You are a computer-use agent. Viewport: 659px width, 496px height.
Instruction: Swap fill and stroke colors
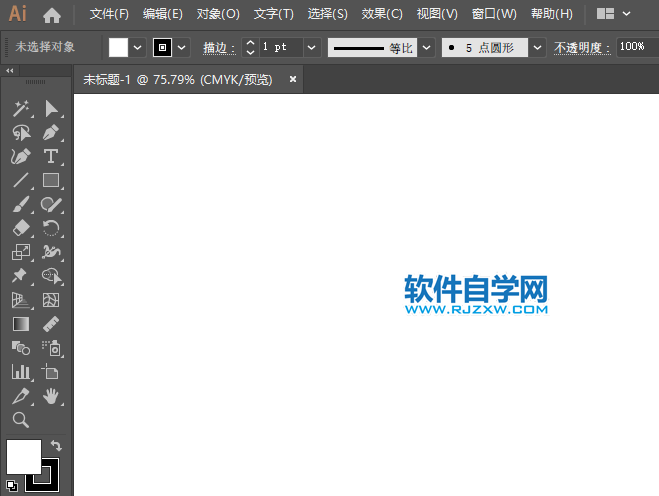pyautogui.click(x=56, y=445)
